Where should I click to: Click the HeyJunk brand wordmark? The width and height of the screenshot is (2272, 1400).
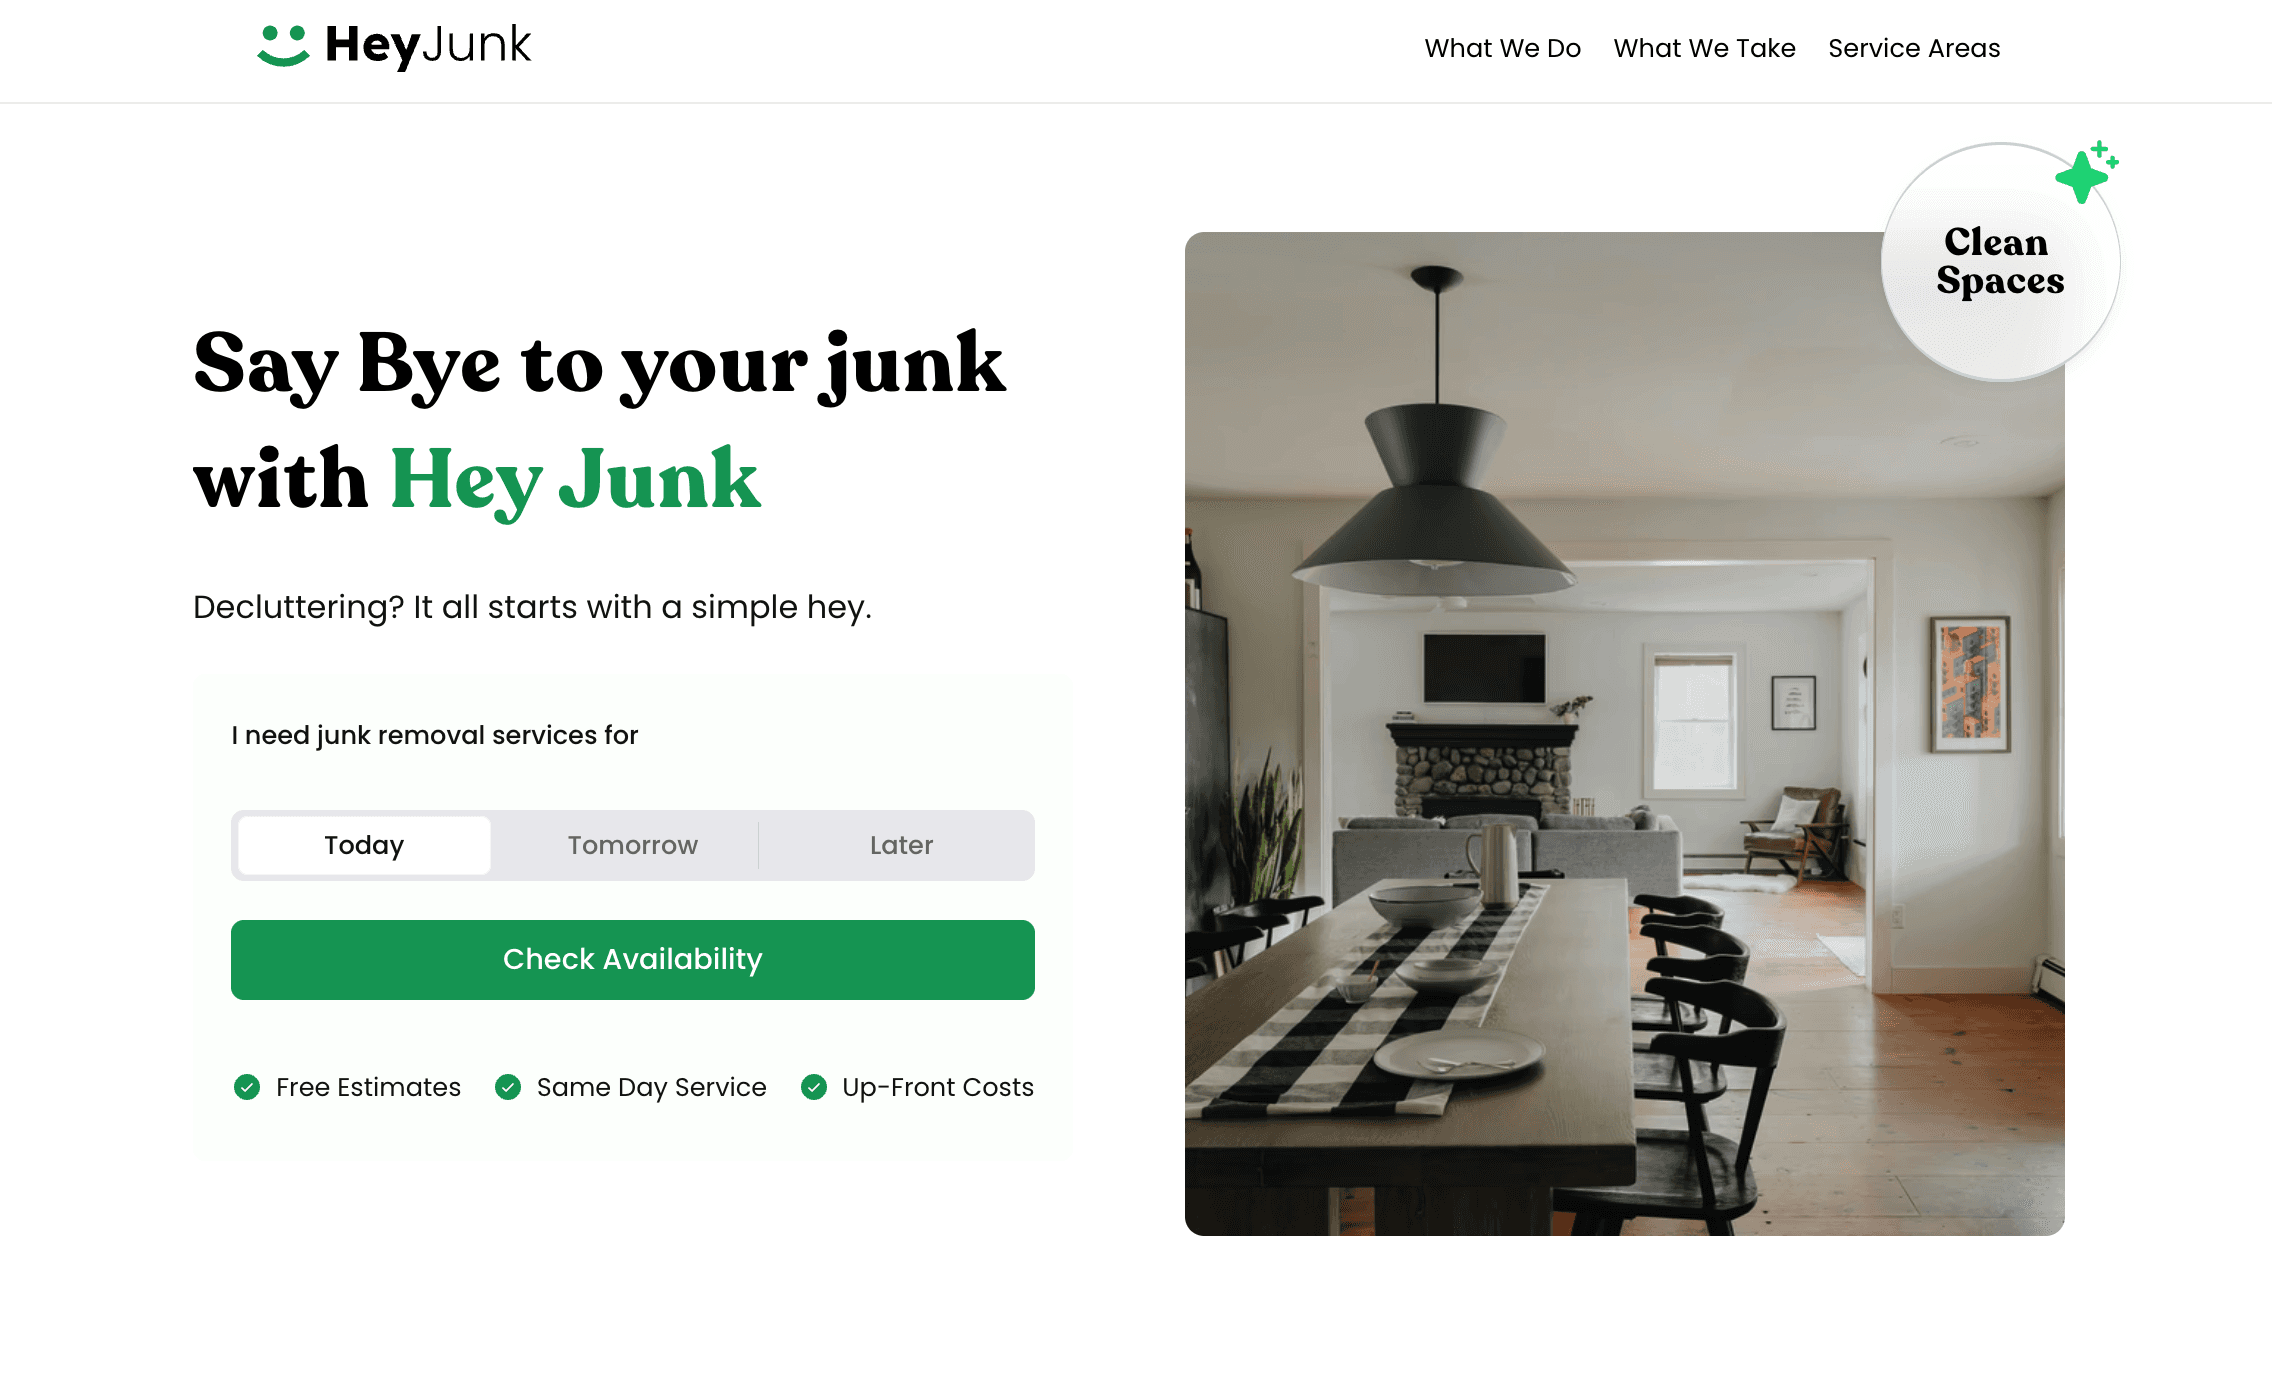click(x=428, y=46)
